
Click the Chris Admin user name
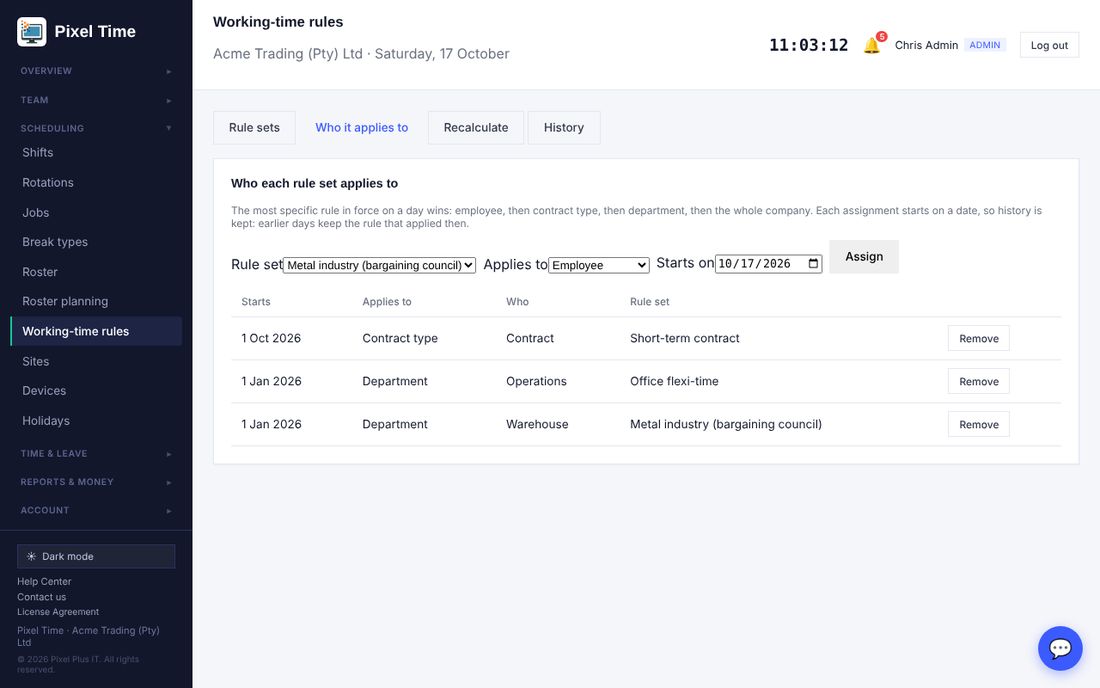(926, 45)
